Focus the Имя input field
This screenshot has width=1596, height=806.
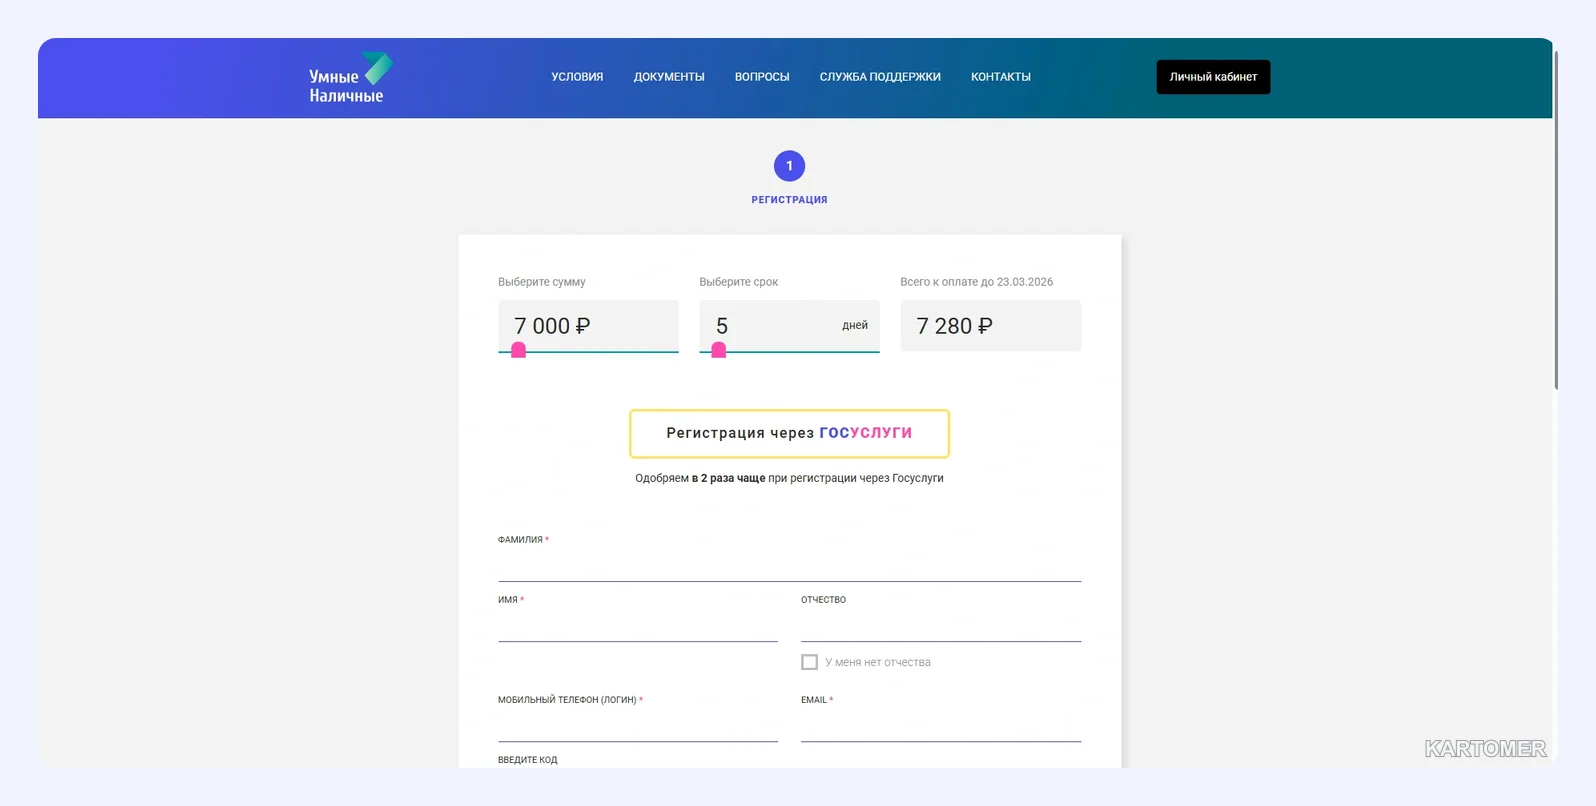coord(638,625)
